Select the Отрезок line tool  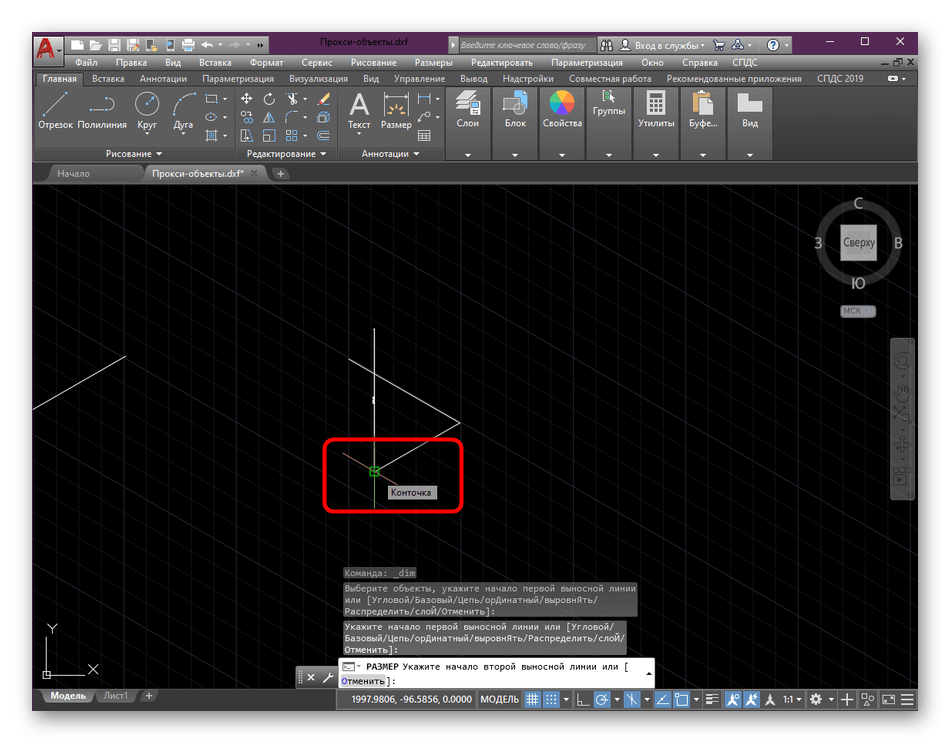(55, 110)
